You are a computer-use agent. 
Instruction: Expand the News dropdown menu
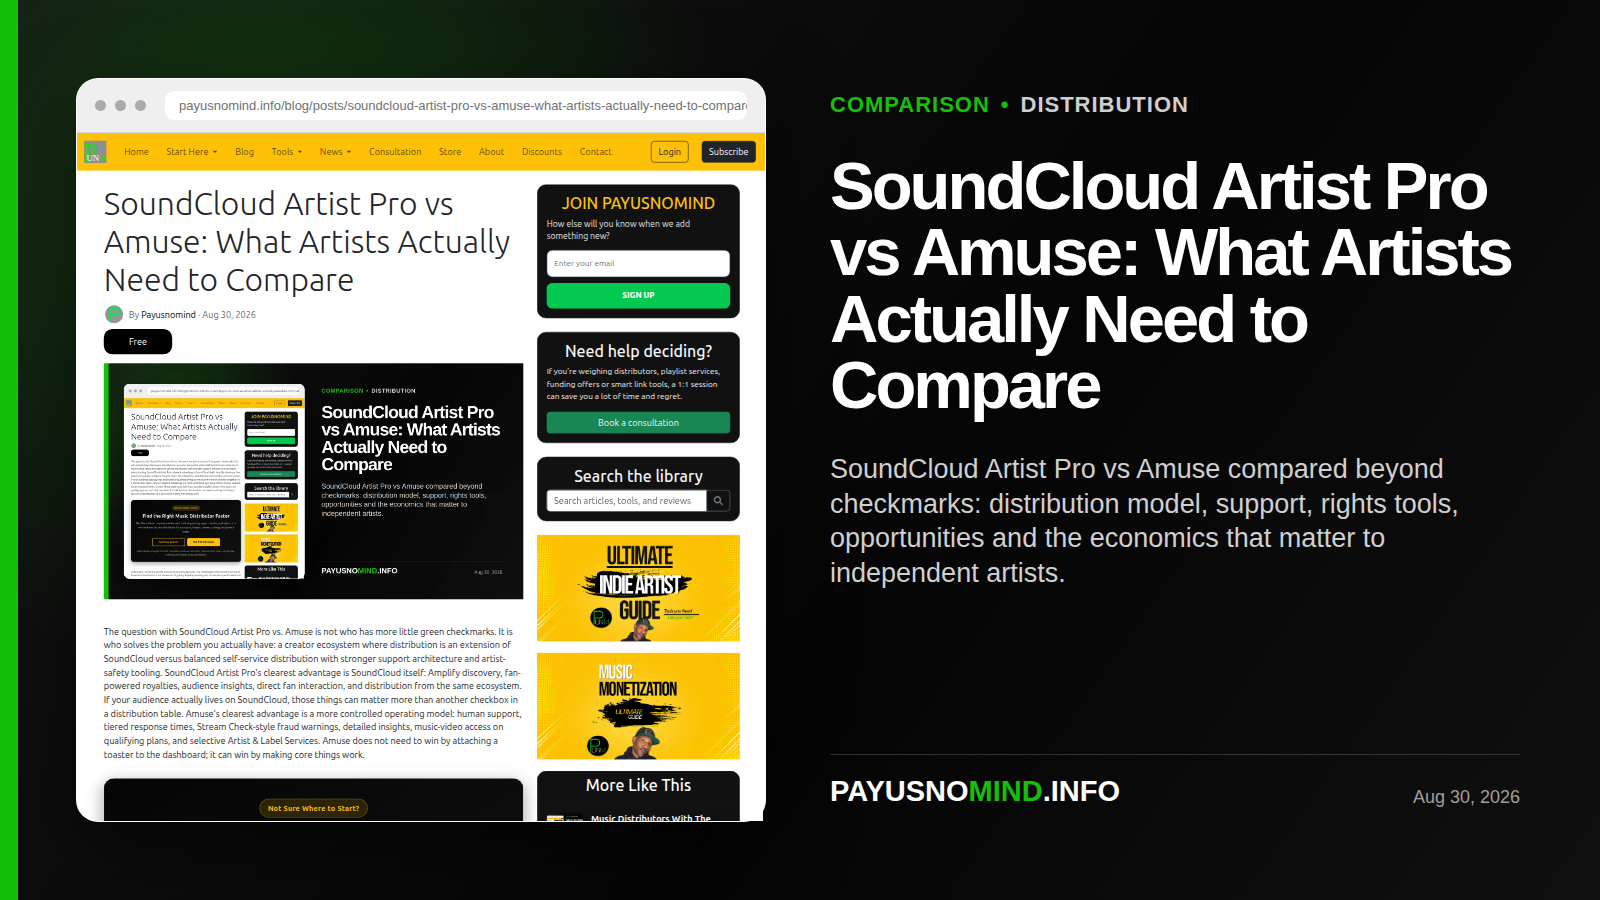pyautogui.click(x=335, y=152)
